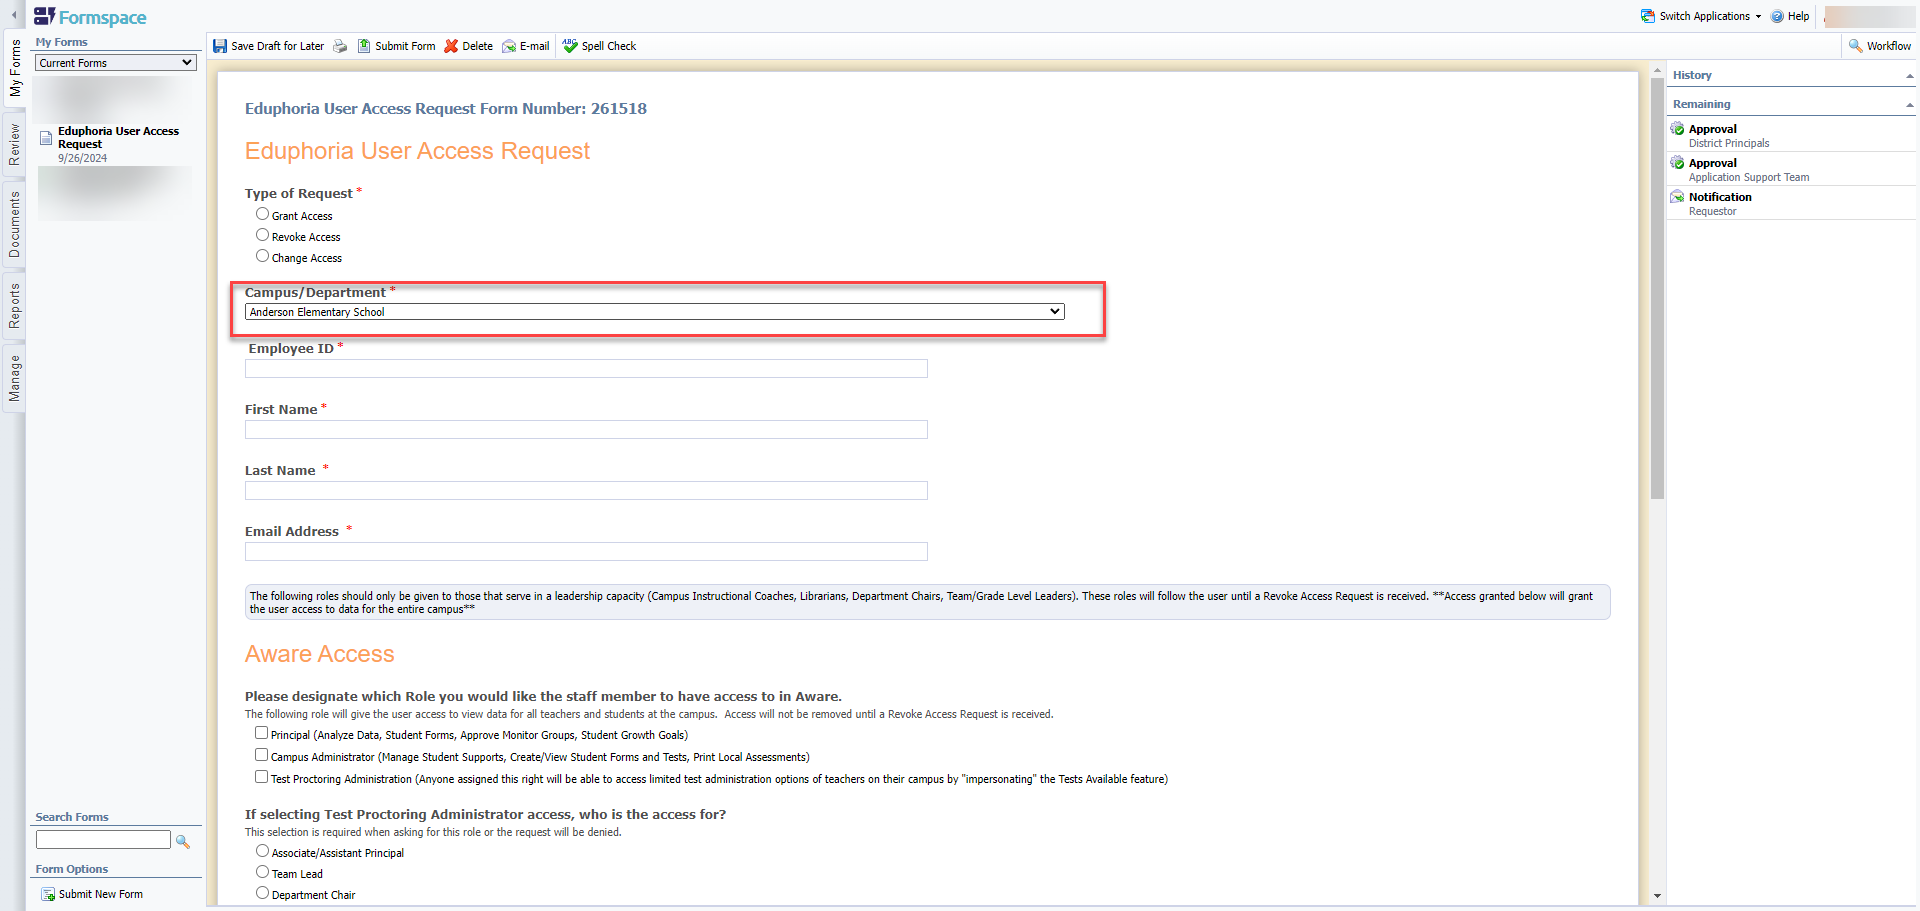Check the Test Proctoring Administration option

[x=262, y=777]
